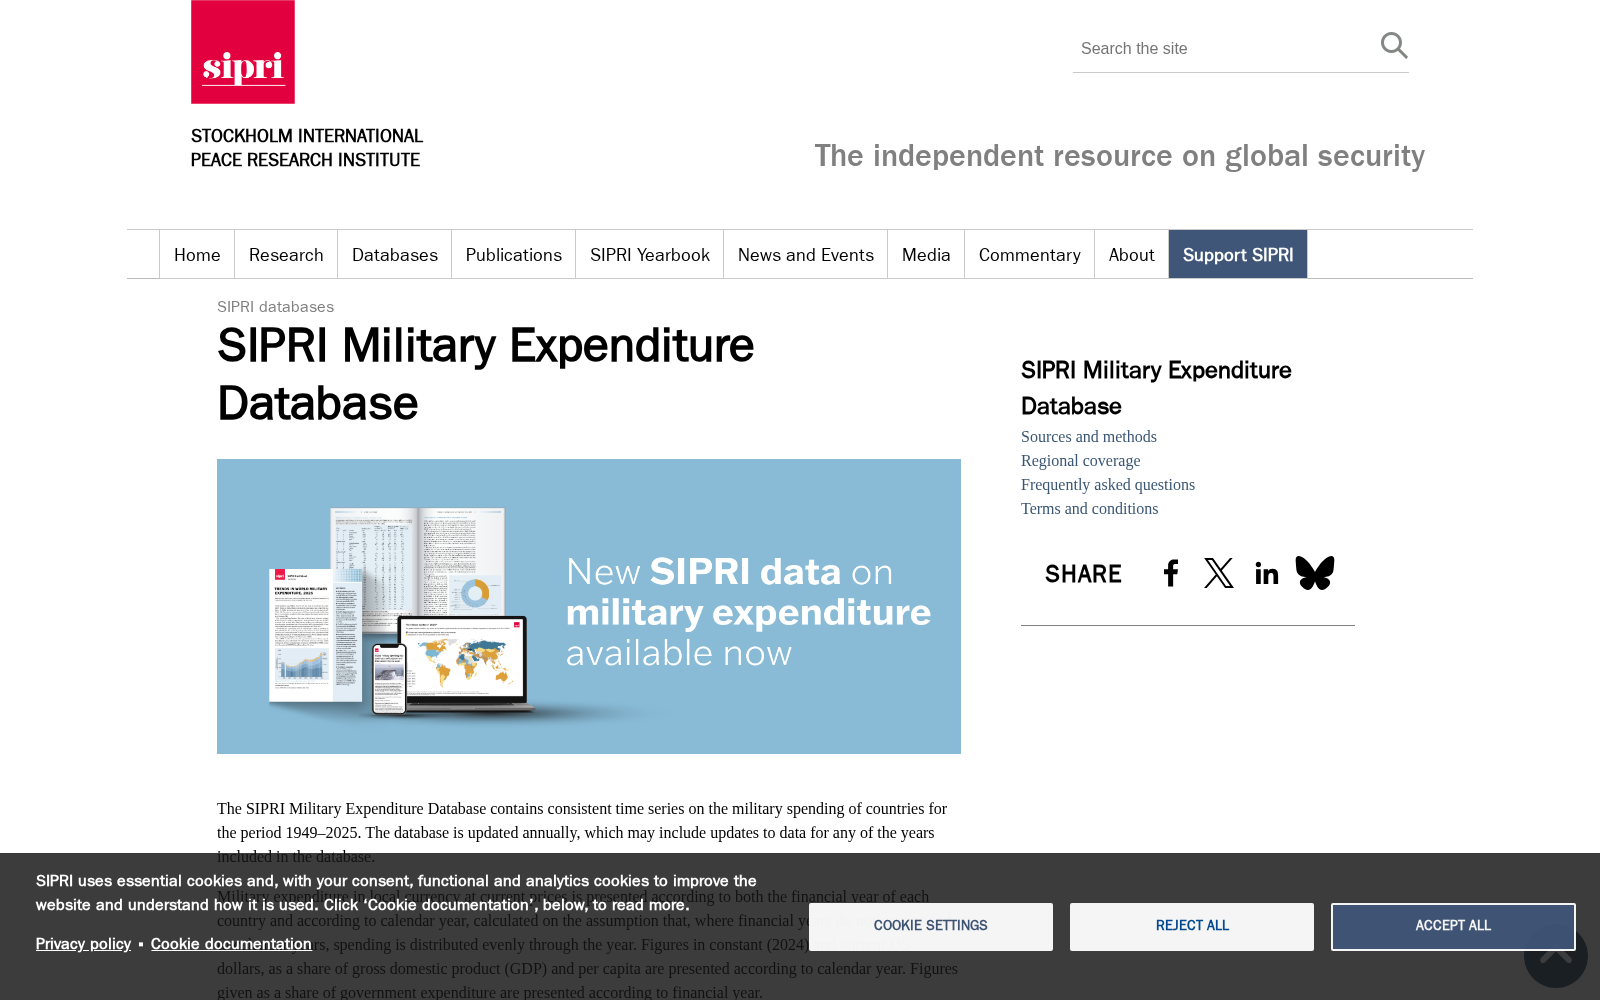The width and height of the screenshot is (1600, 1000).
Task: Reject all cookies
Action: tap(1192, 926)
